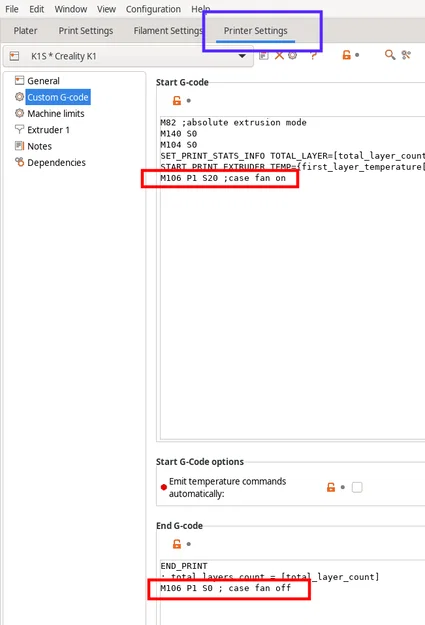425x625 pixels.
Task: Save the current printer preset
Action: pos(264,55)
